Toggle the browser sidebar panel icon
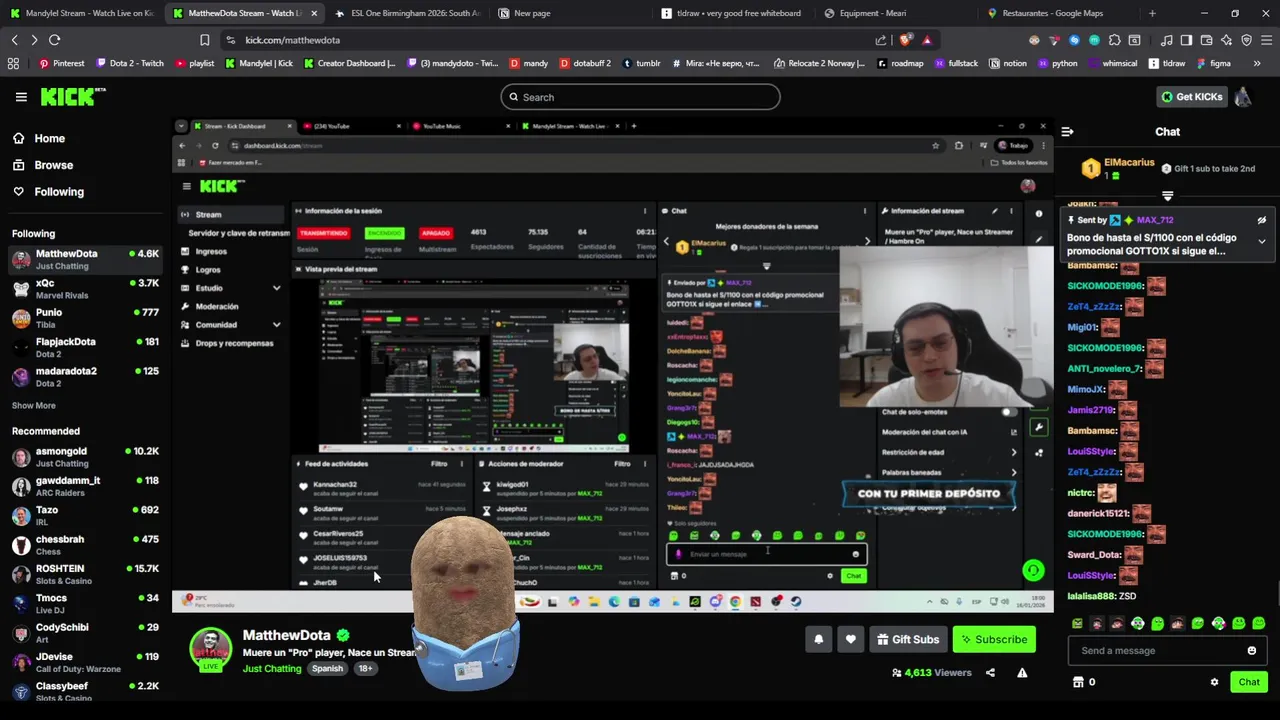The width and height of the screenshot is (1280, 720). [x=1186, y=40]
